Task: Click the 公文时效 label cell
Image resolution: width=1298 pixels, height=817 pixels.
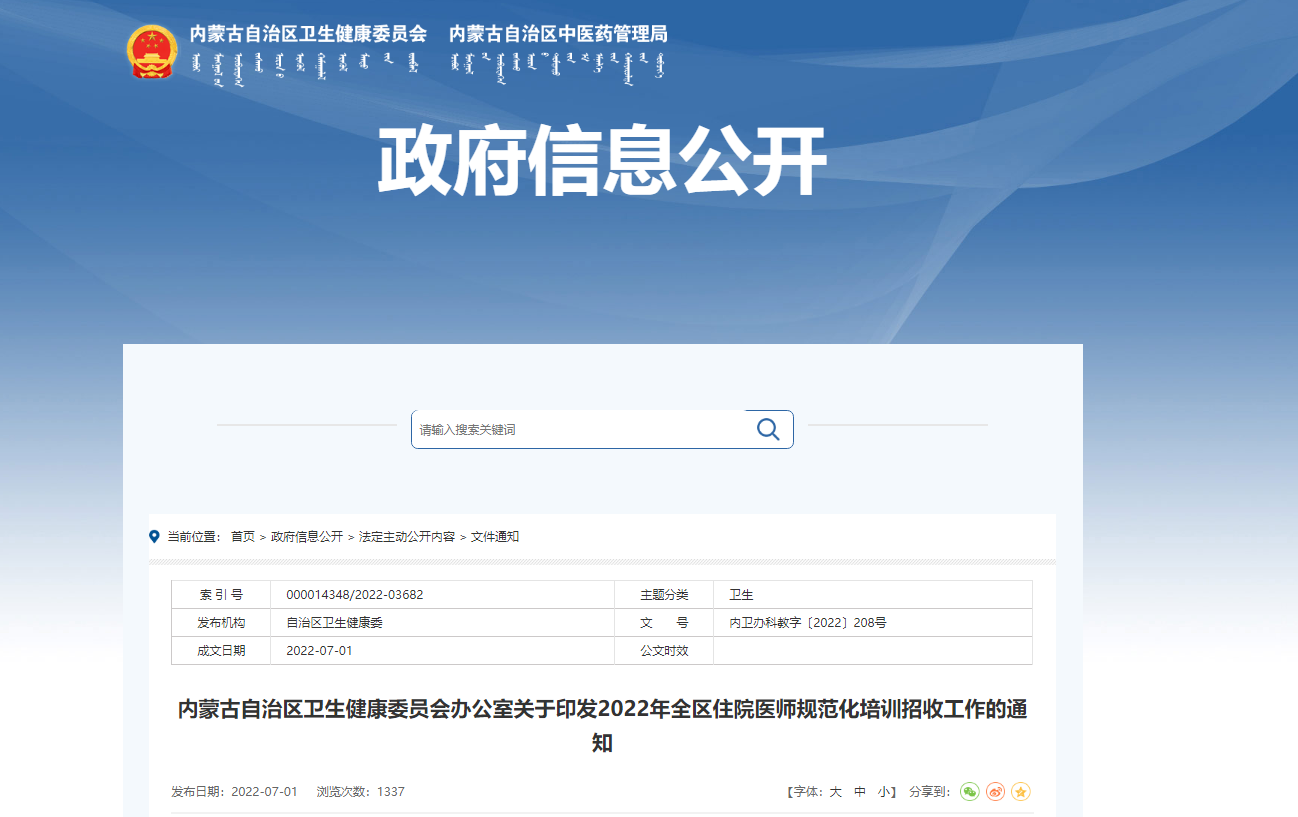Action: tap(664, 651)
